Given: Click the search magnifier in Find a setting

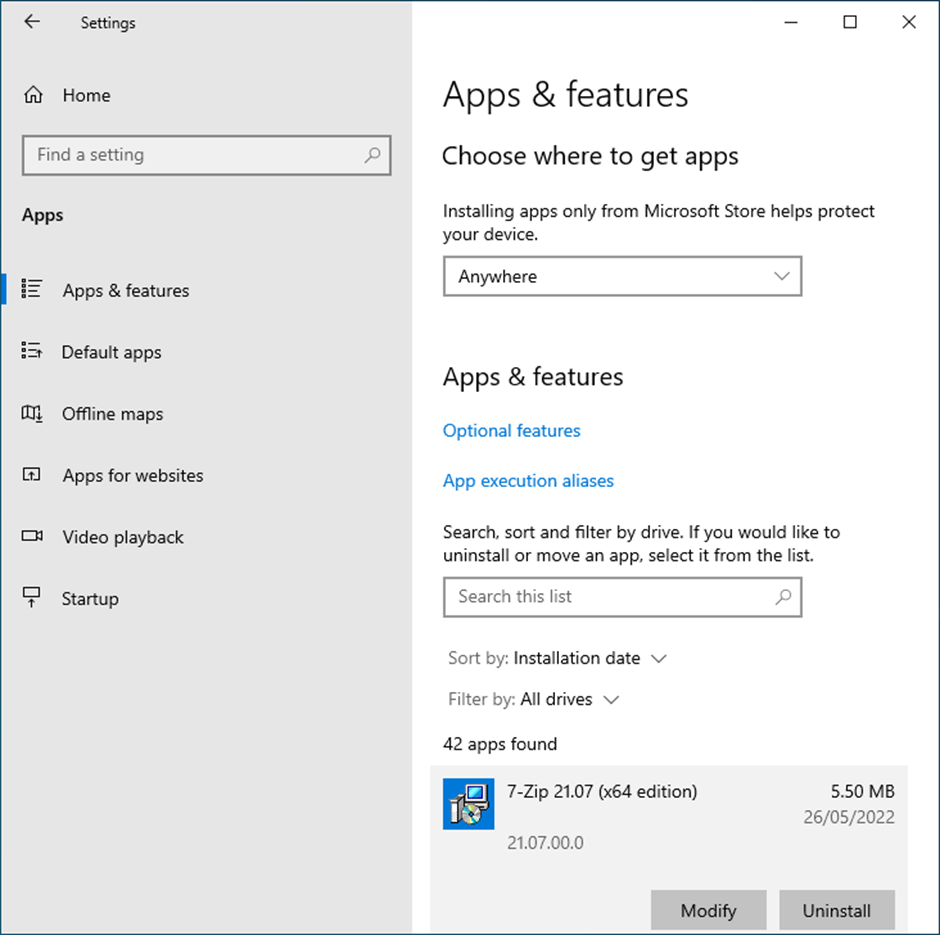Looking at the screenshot, I should (372, 155).
